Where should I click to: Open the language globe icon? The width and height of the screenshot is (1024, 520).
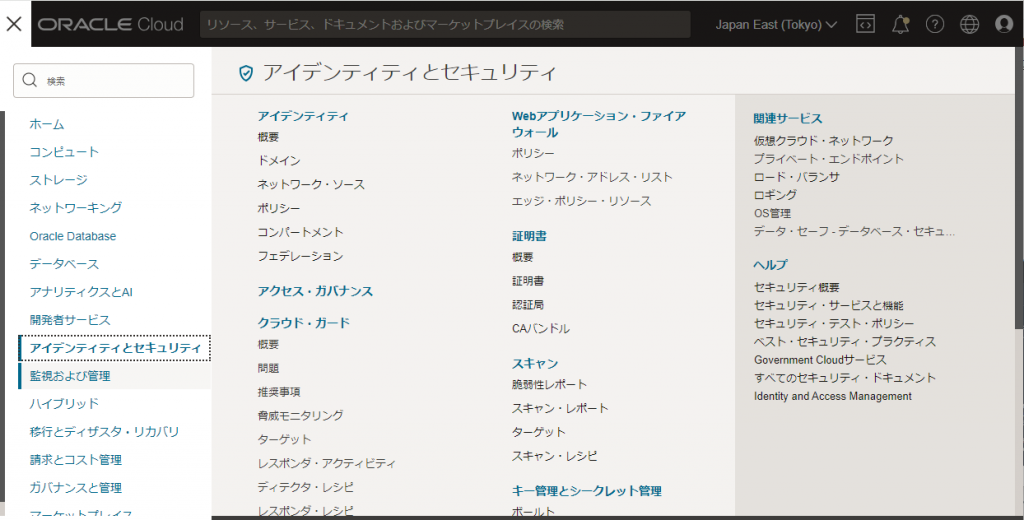tap(969, 24)
